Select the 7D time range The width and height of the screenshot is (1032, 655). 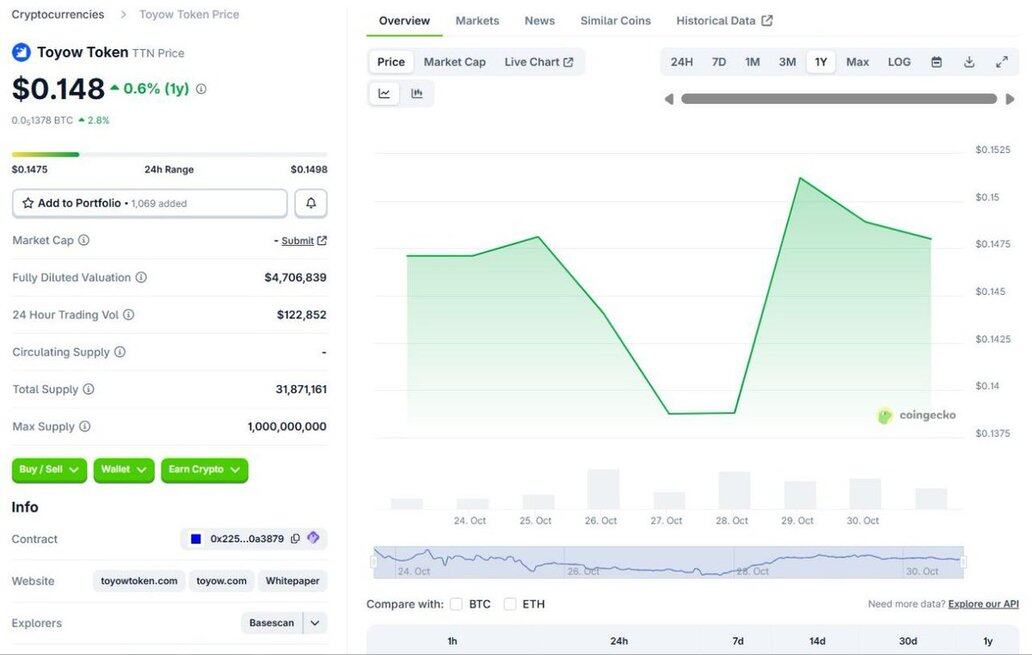[719, 62]
